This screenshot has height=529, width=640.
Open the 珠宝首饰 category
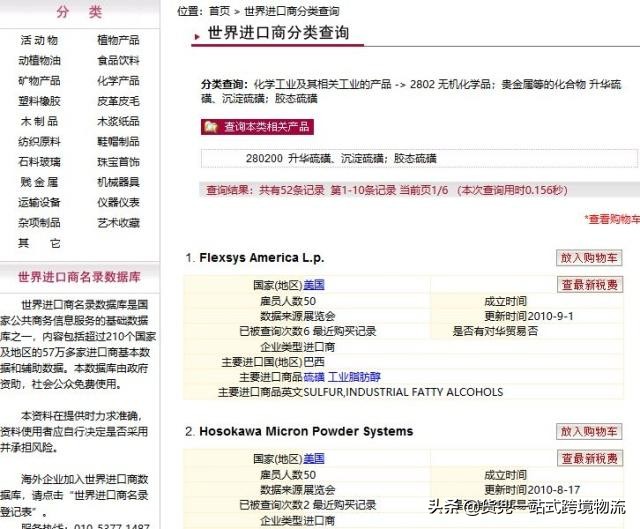(x=118, y=162)
